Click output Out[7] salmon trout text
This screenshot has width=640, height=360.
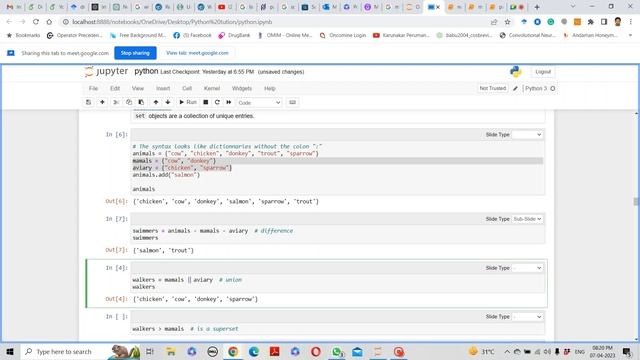pos(163,251)
